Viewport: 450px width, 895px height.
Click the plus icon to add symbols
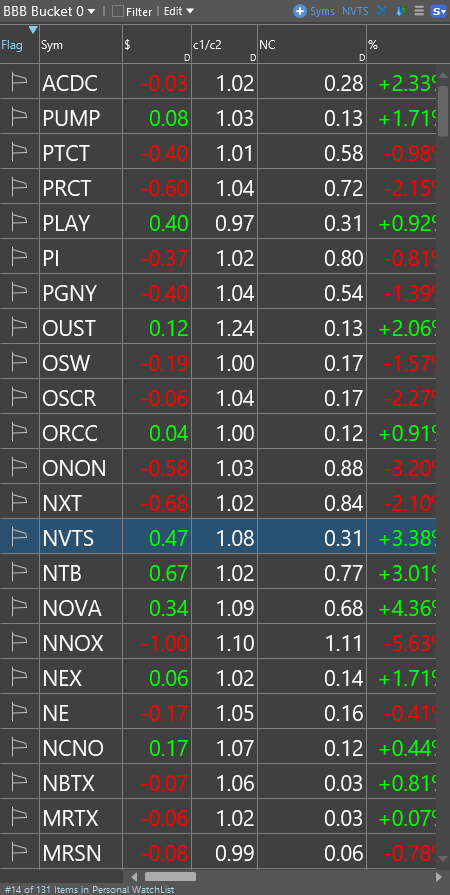(300, 11)
